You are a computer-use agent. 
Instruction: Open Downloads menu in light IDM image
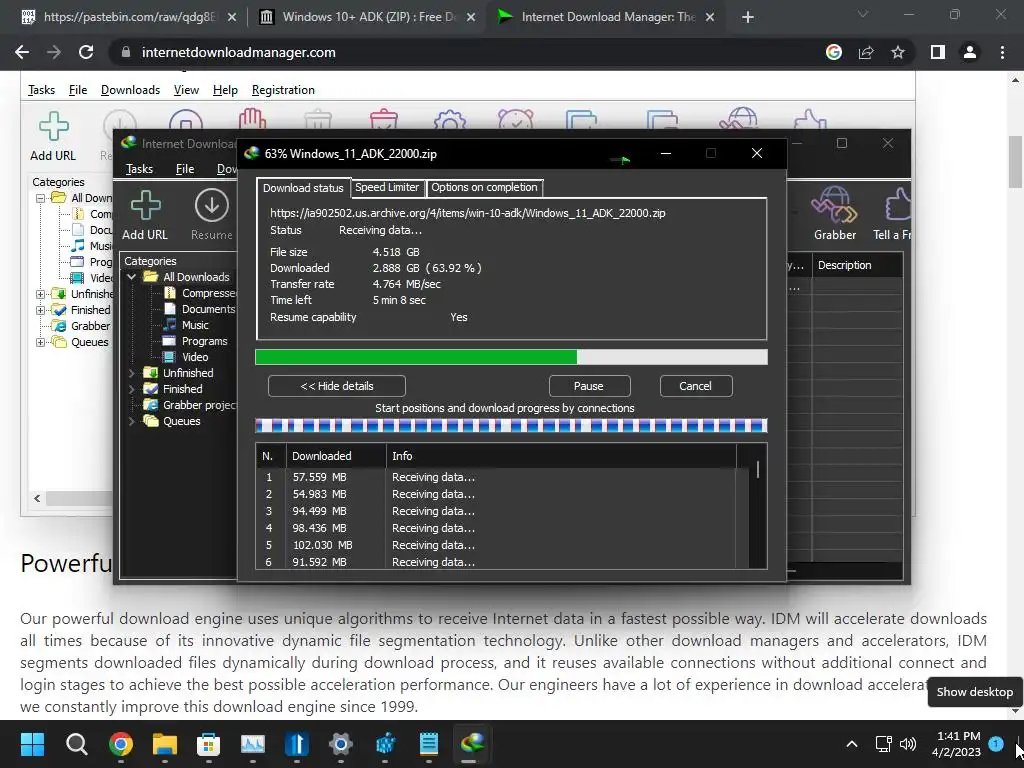131,90
